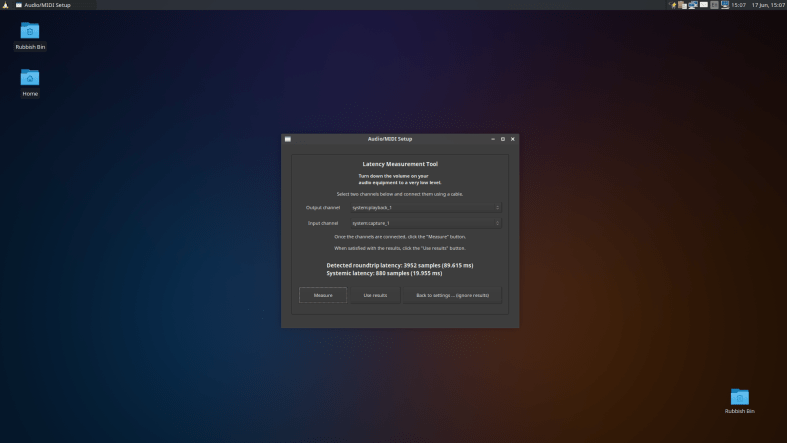Maximize the Audio/MIDI Setup window
The width and height of the screenshot is (787, 443).
(x=502, y=139)
